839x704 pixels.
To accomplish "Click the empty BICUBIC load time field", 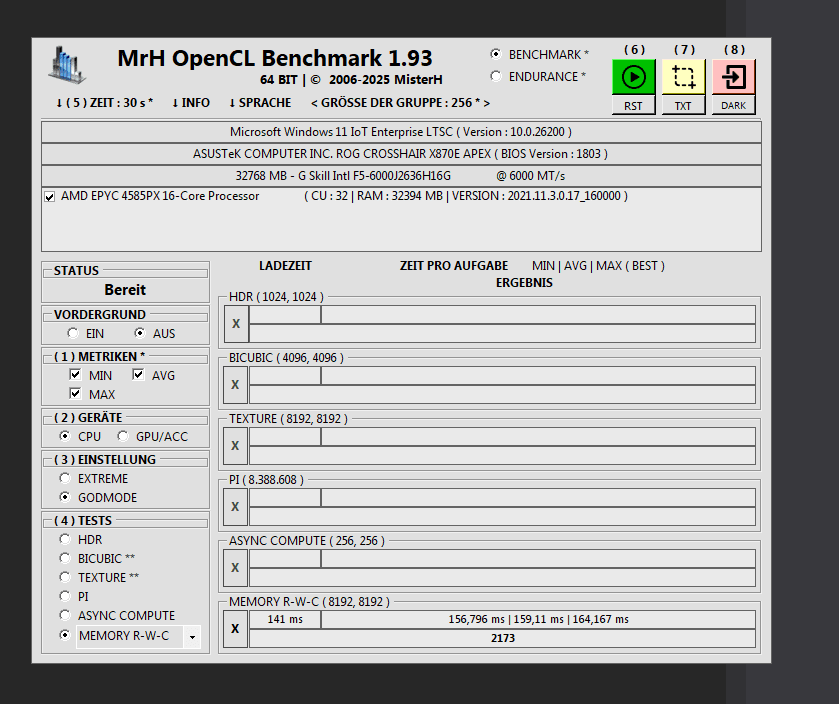I will point(285,376).
